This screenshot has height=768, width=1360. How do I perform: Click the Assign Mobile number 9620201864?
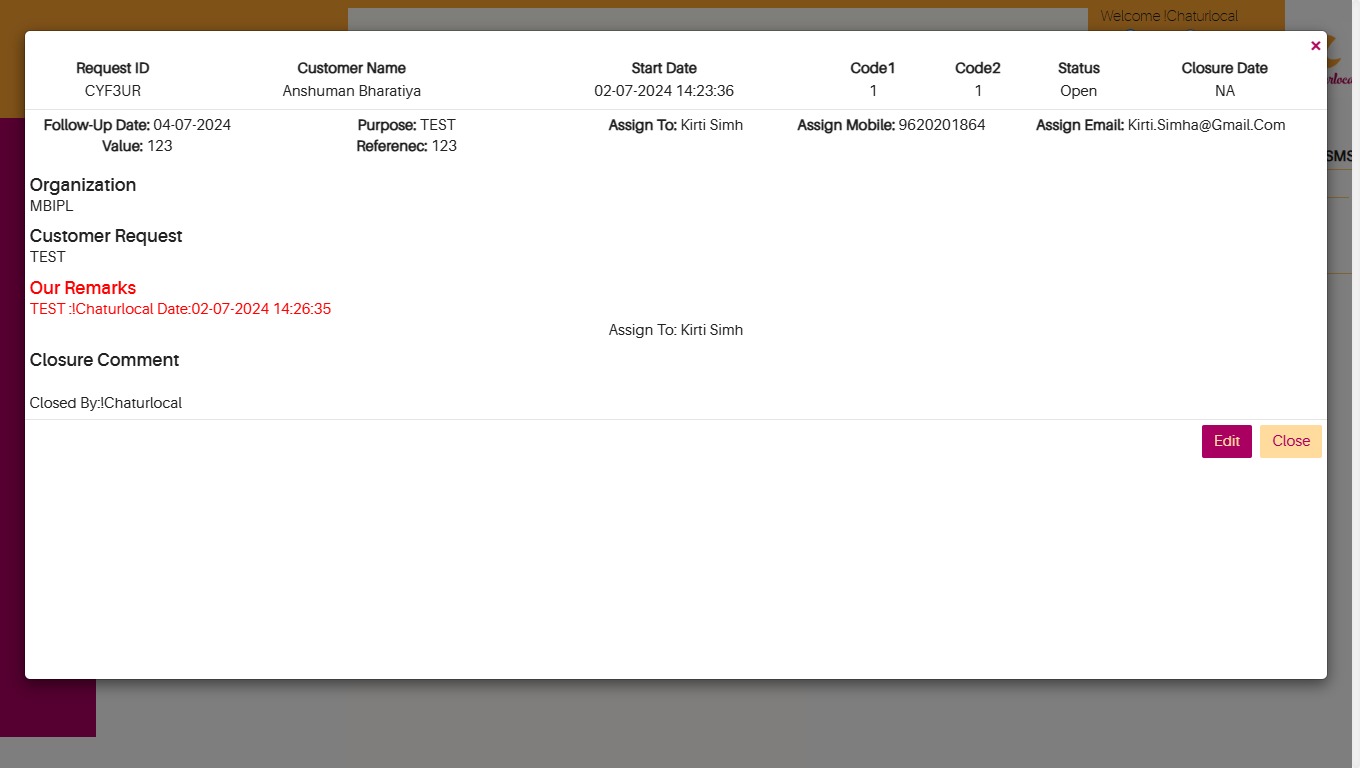pos(942,125)
